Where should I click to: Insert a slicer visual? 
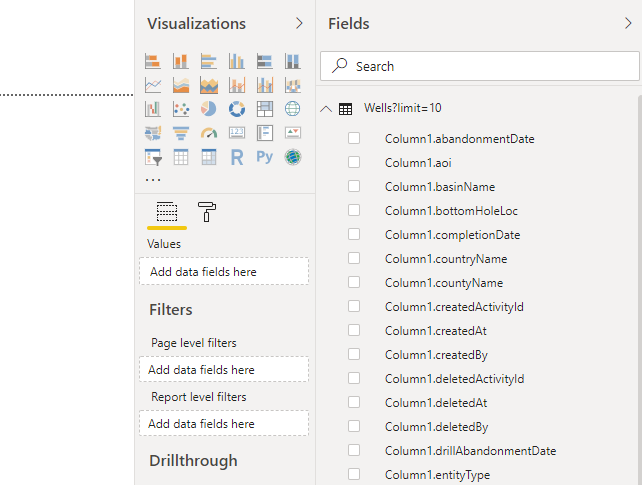pyautogui.click(x=153, y=157)
